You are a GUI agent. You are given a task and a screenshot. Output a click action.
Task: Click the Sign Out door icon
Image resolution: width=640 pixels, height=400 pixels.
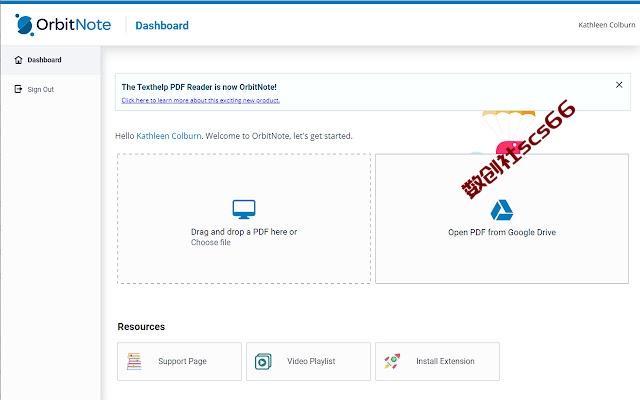click(18, 89)
